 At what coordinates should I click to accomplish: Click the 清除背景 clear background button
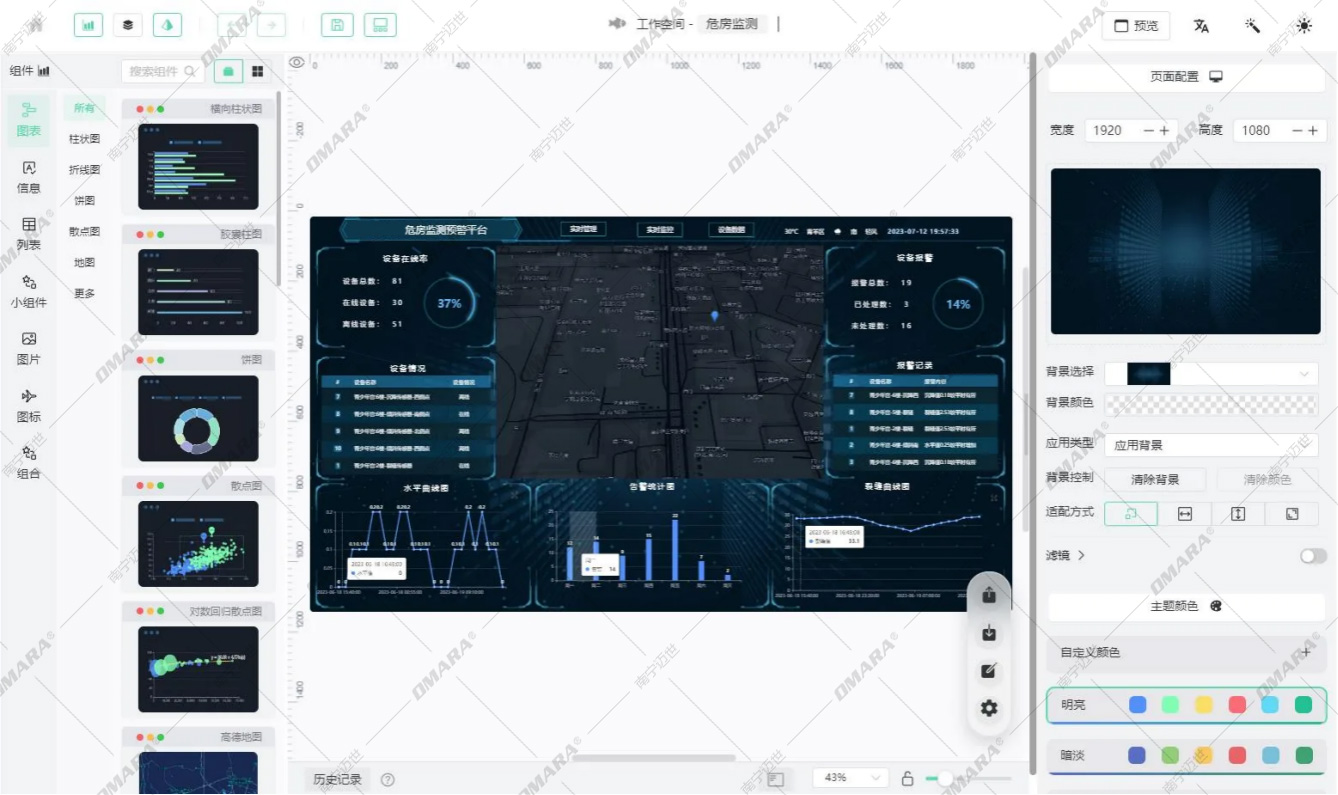click(x=1154, y=480)
